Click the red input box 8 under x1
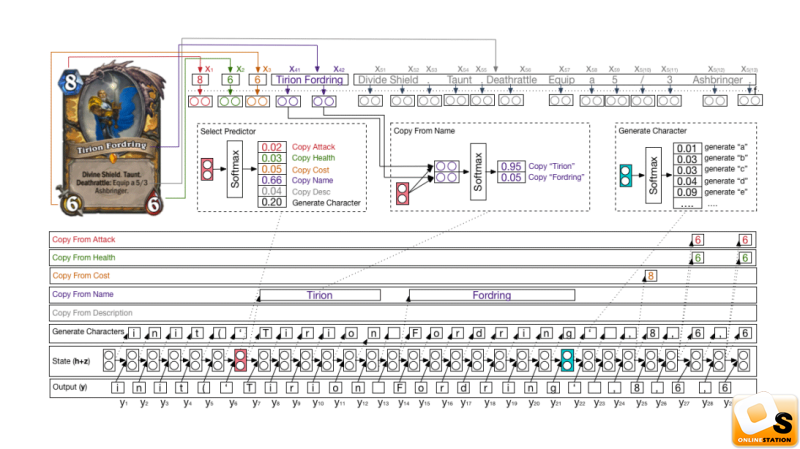The width and height of the screenshot is (800, 449). 200,80
